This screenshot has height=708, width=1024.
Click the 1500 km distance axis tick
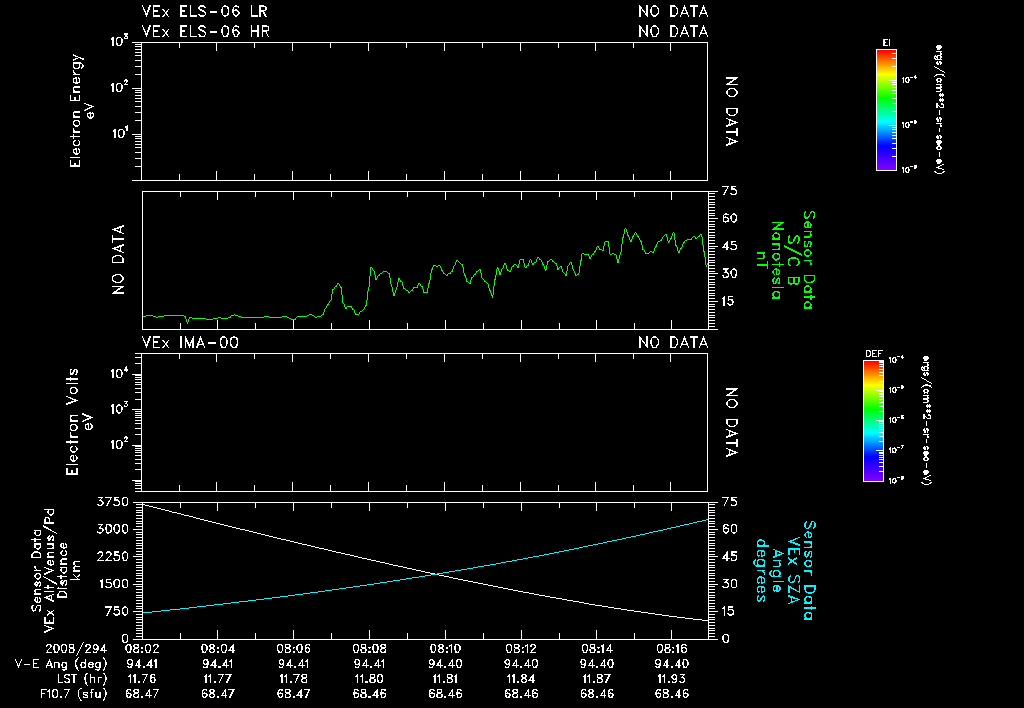[113, 584]
